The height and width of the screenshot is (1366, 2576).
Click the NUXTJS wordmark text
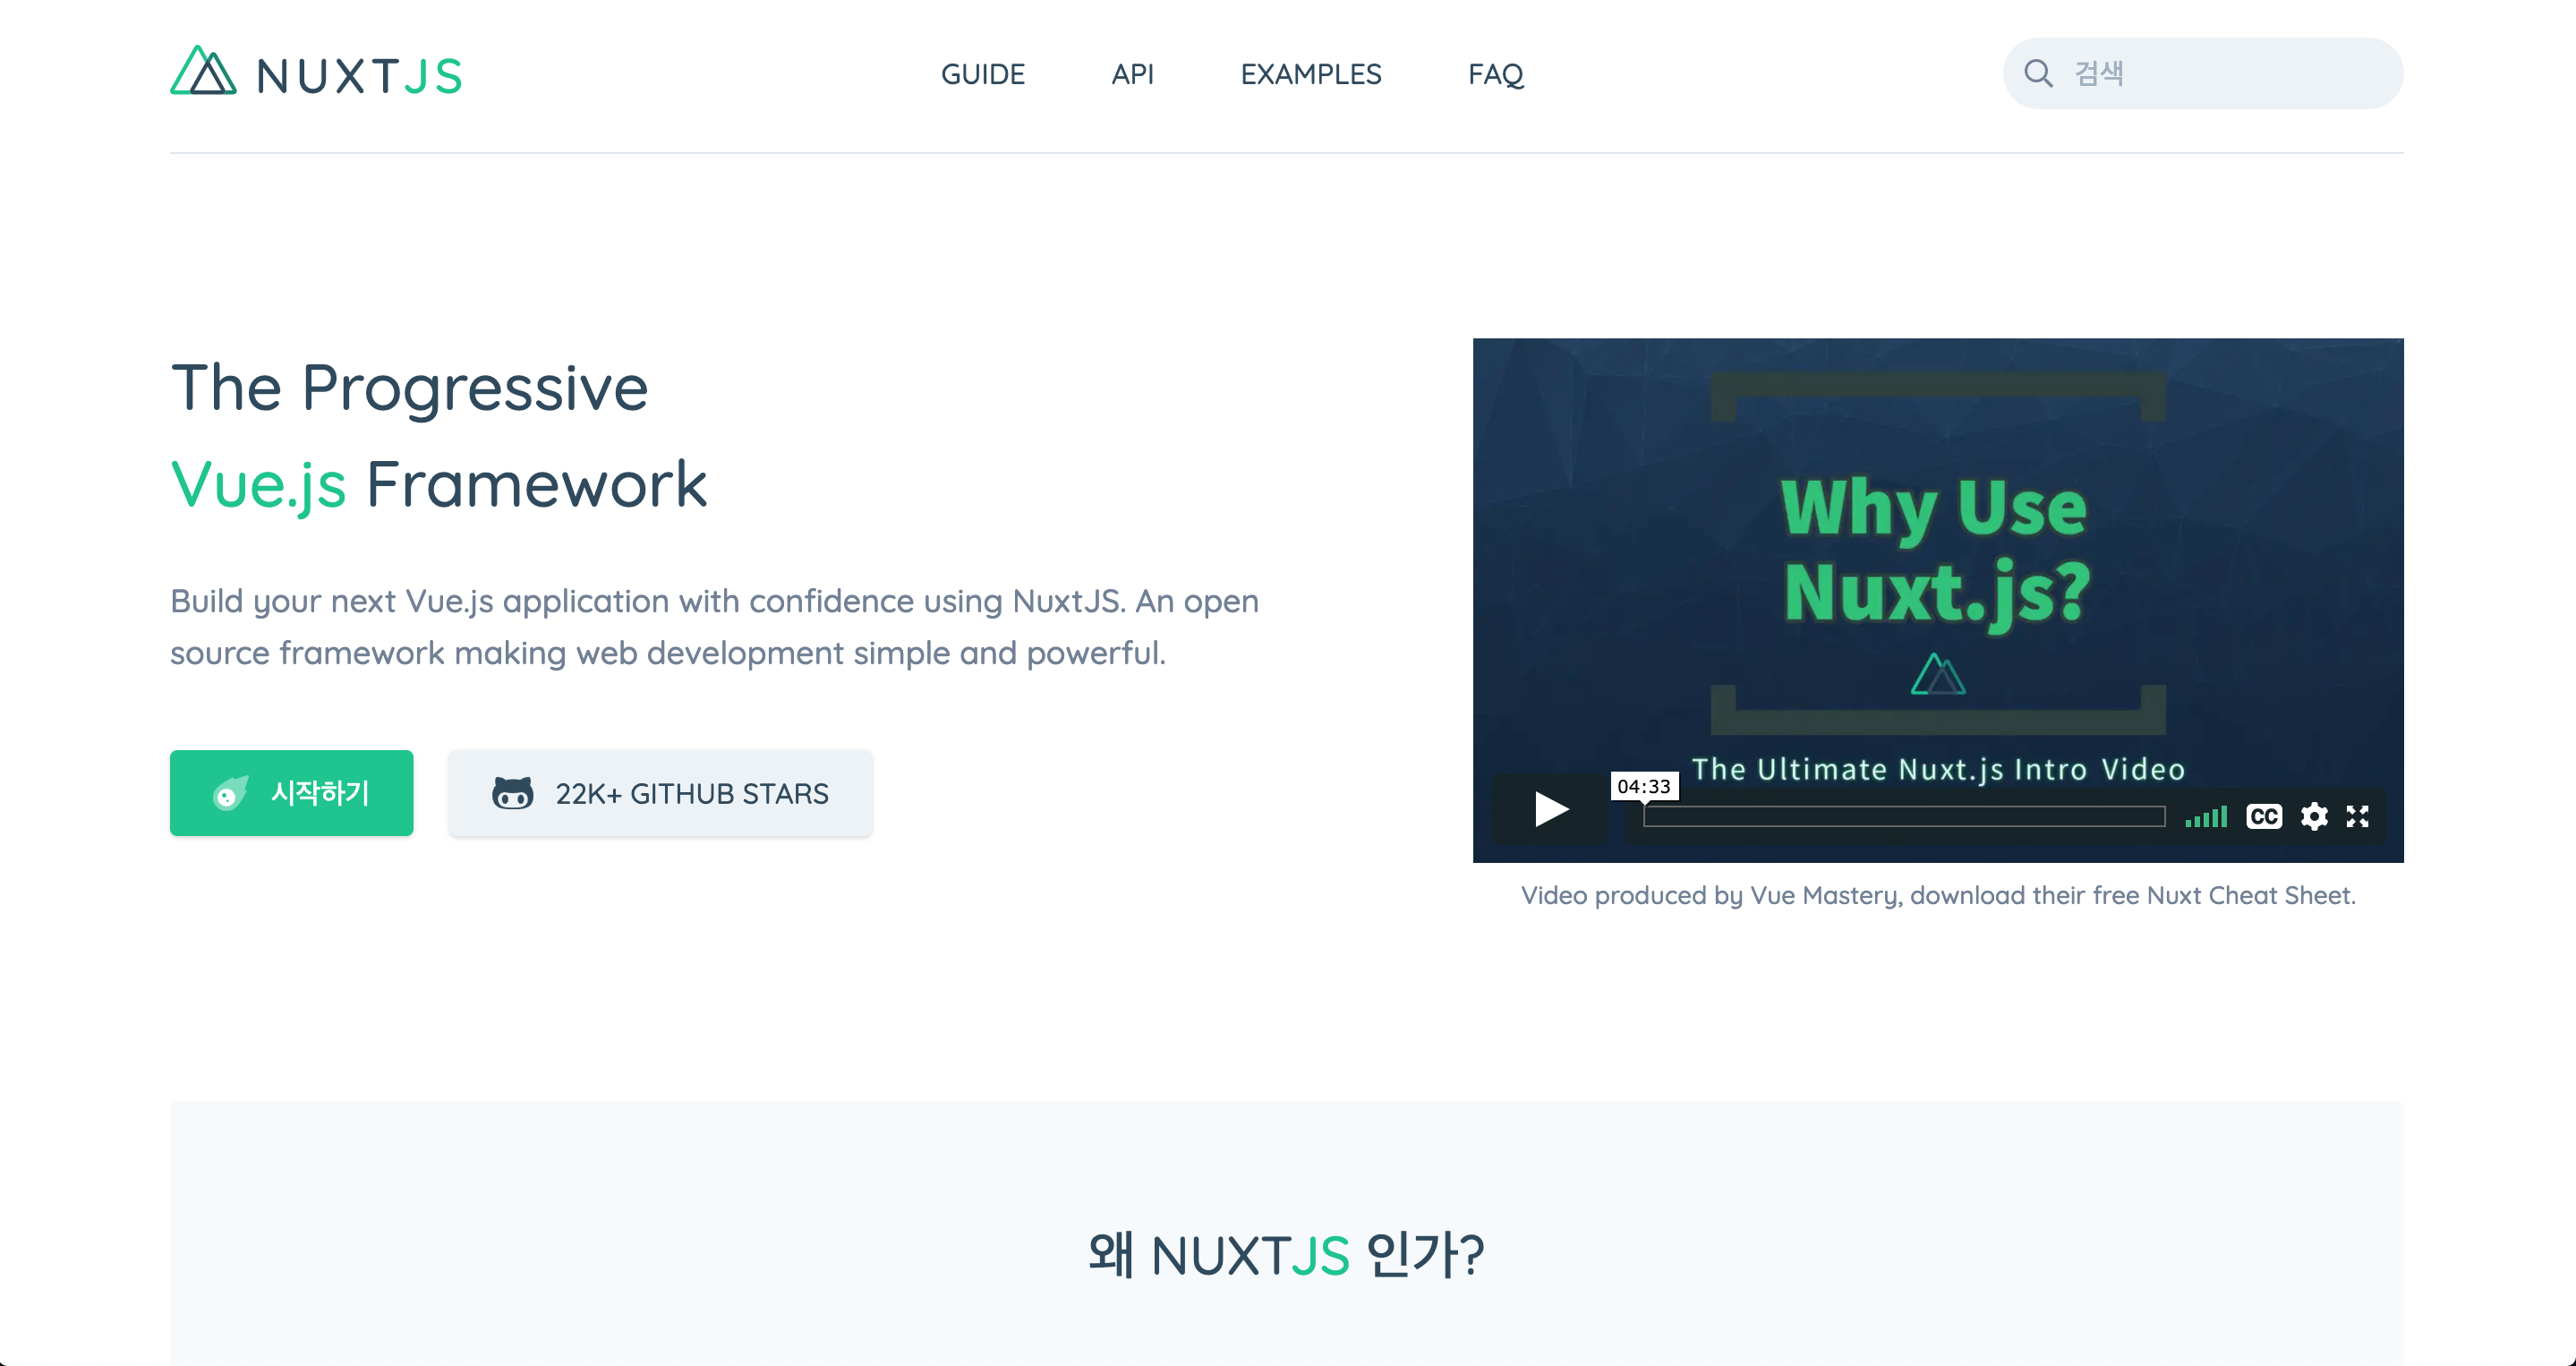click(x=359, y=76)
